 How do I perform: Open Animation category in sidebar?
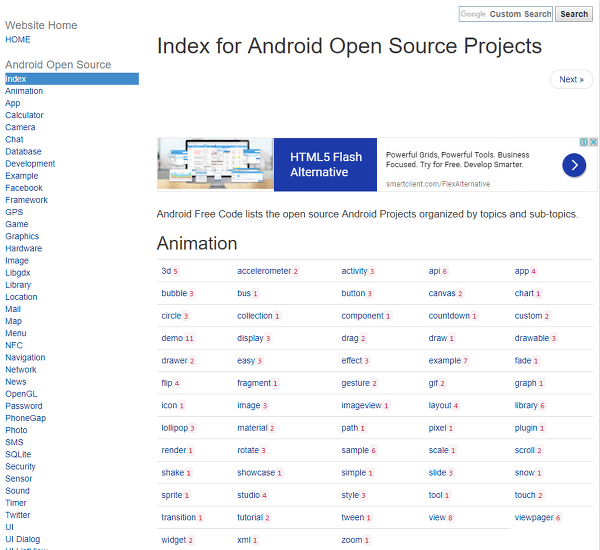24,91
